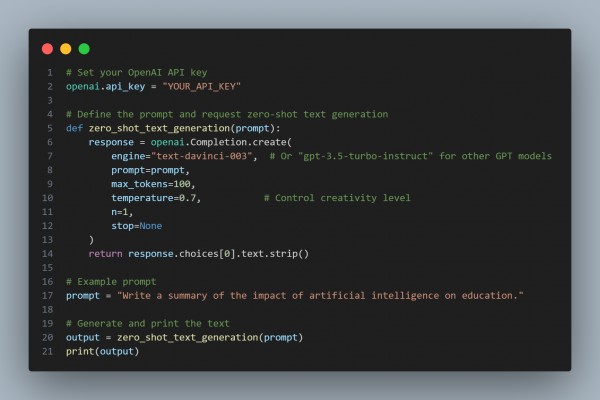The width and height of the screenshot is (600, 400).
Task: Click the None value on line 12
Action: click(151, 226)
